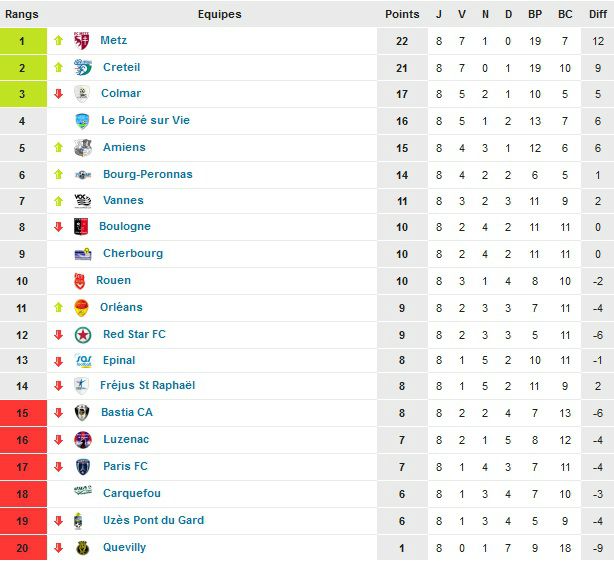
Task: Click the Paris FC blue crest
Action: (x=83, y=467)
